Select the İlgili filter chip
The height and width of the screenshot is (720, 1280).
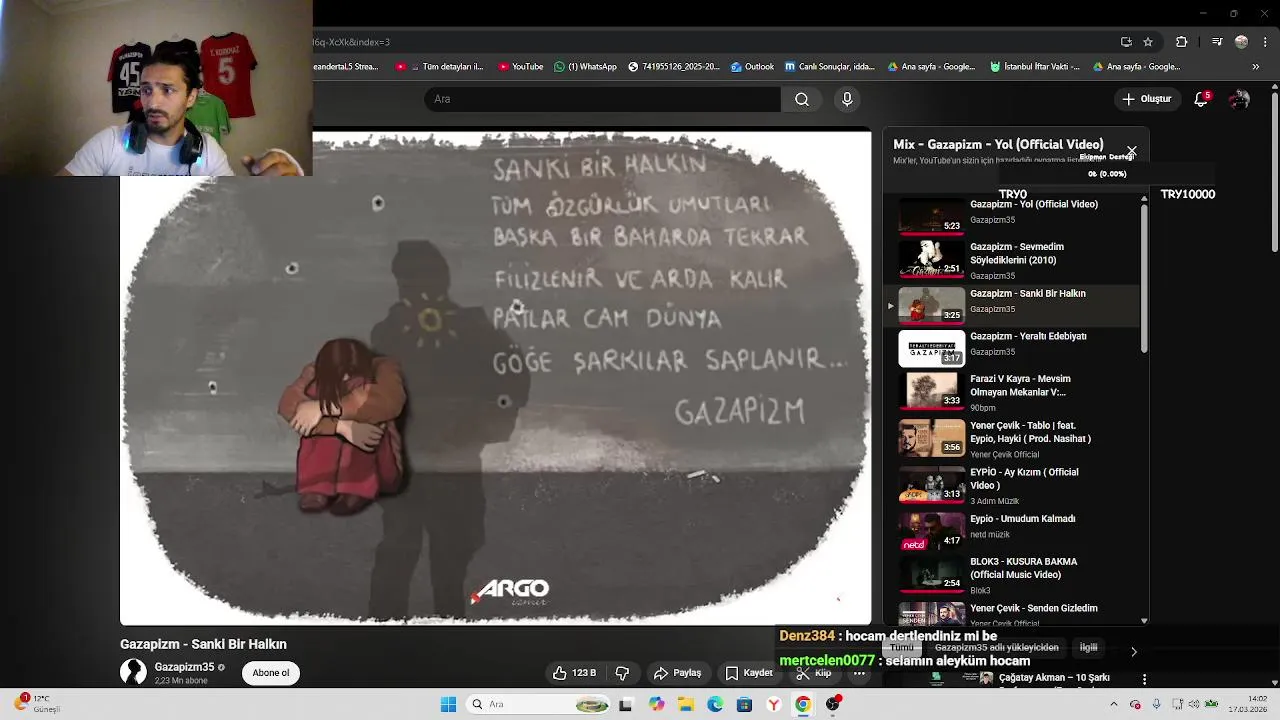click(1088, 647)
